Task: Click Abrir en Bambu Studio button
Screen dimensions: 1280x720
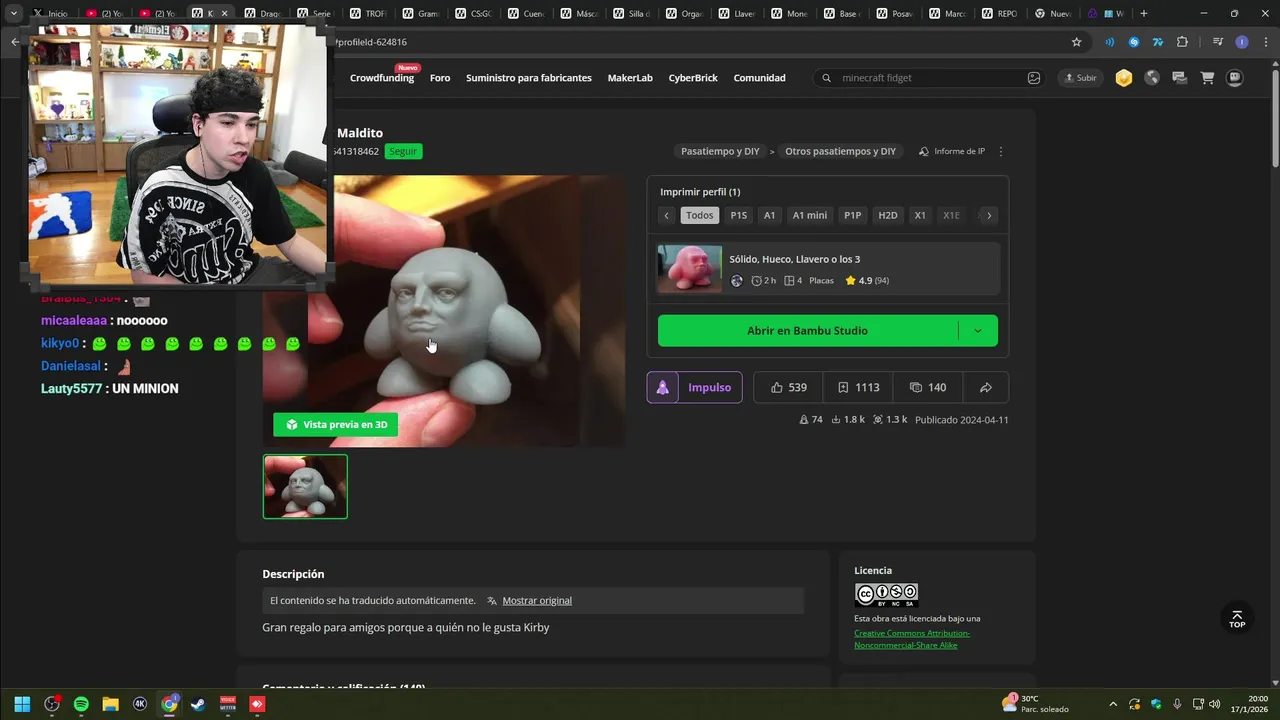Action: (808, 331)
